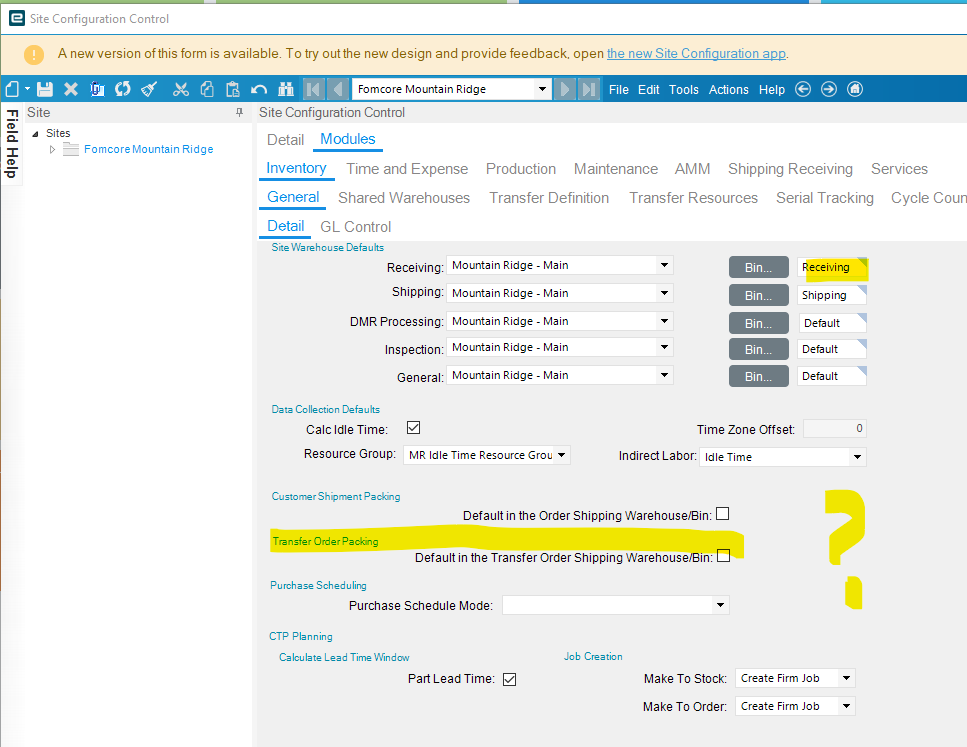This screenshot has height=747, width=967.
Task: Click the yellow warning icon in the banner
Action: pyautogui.click(x=34, y=54)
